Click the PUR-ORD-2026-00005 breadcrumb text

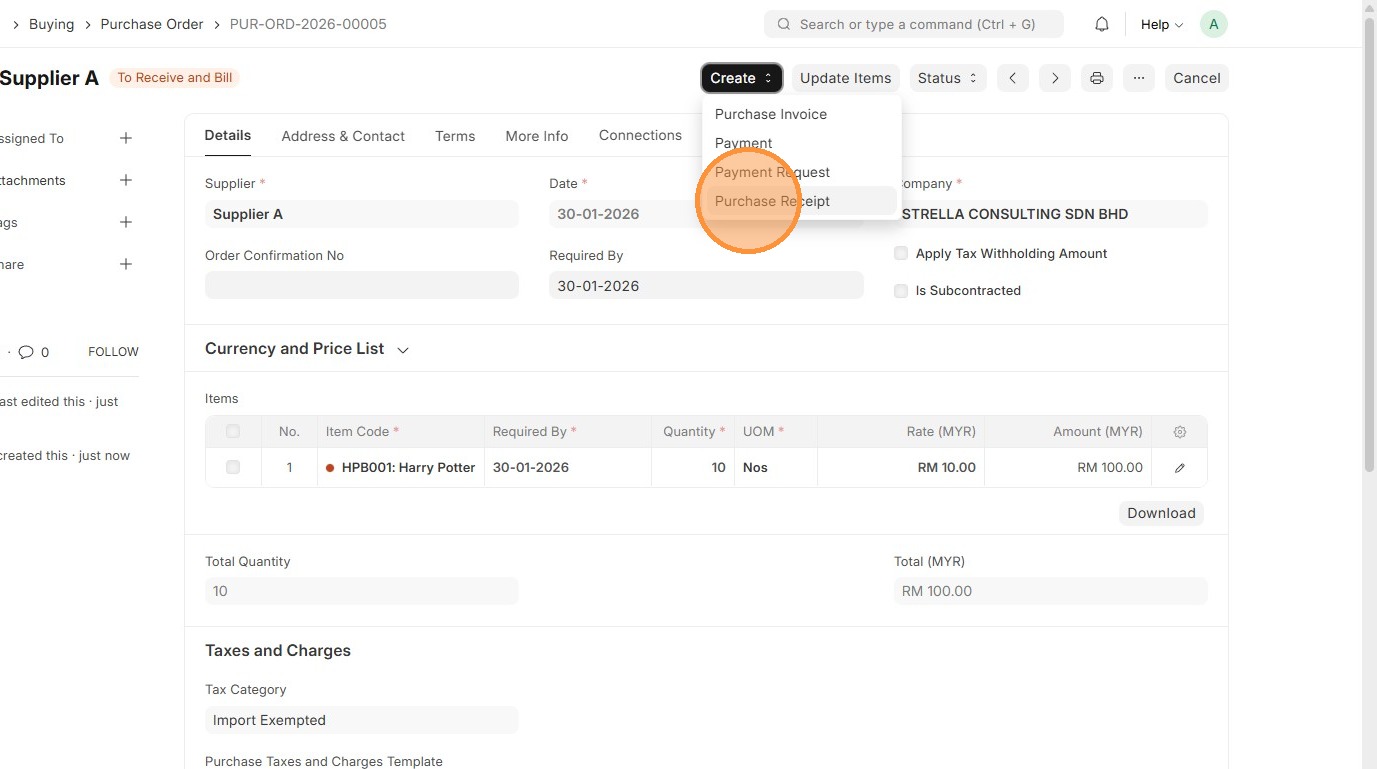click(x=308, y=24)
